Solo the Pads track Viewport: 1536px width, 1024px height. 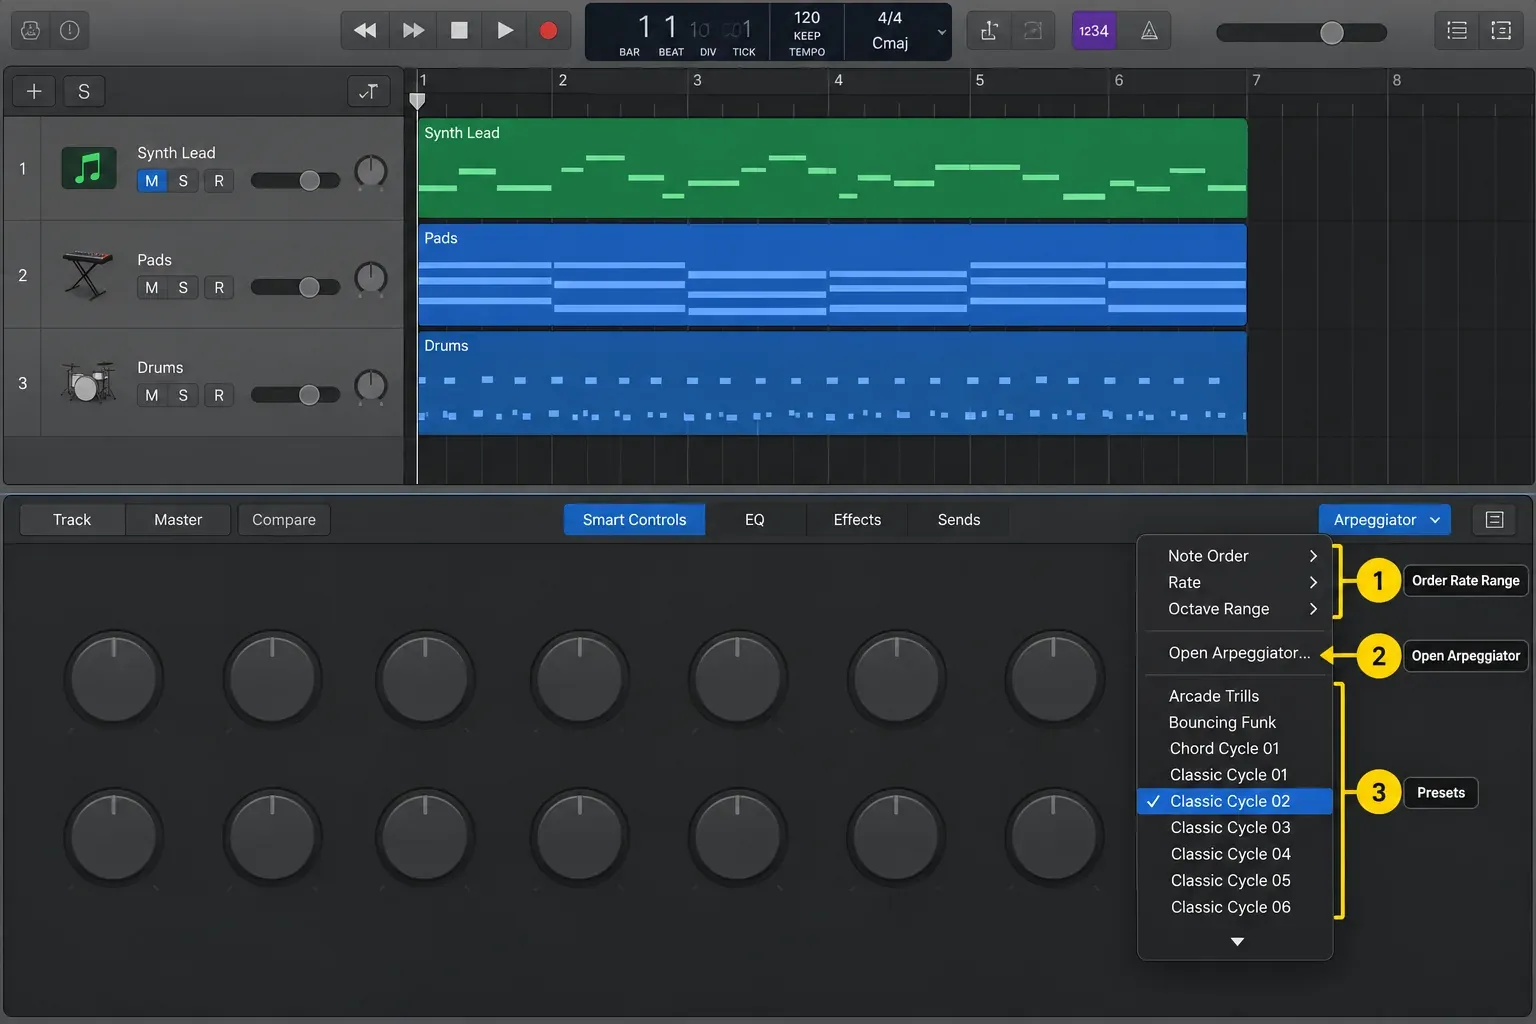point(183,288)
